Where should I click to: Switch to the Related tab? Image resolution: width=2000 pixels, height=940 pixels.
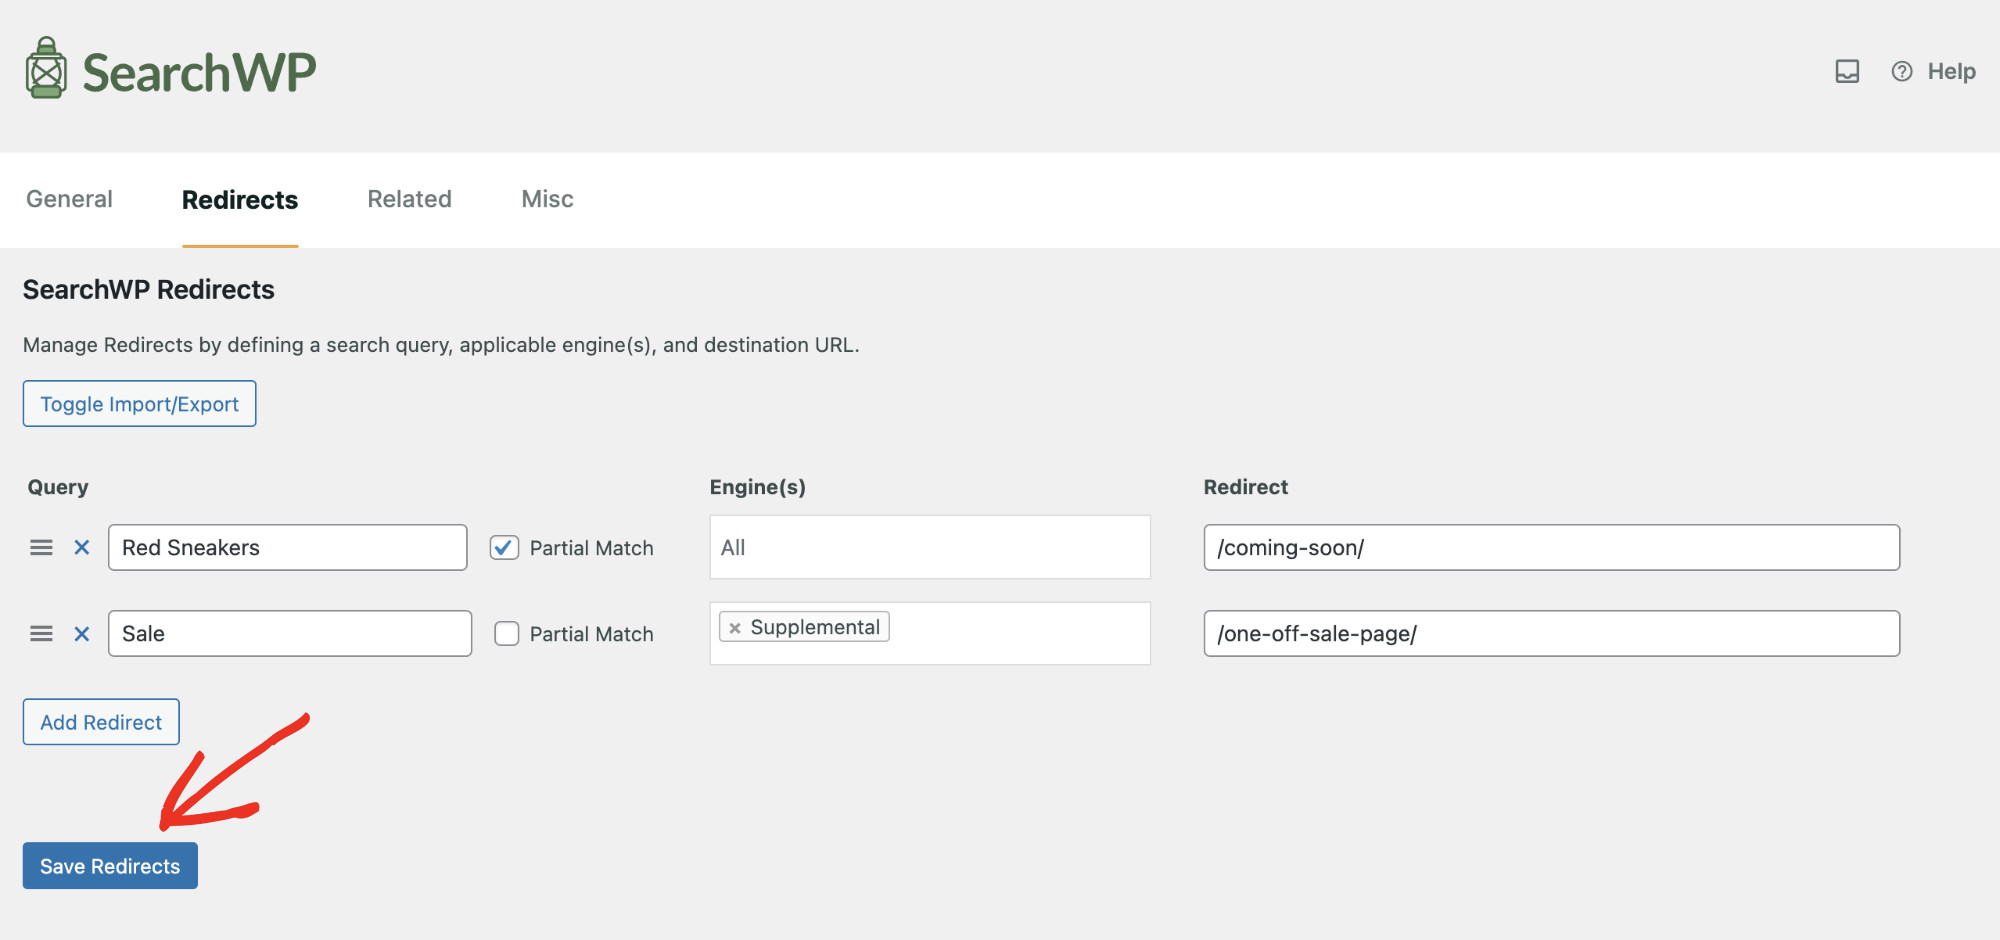tap(409, 199)
